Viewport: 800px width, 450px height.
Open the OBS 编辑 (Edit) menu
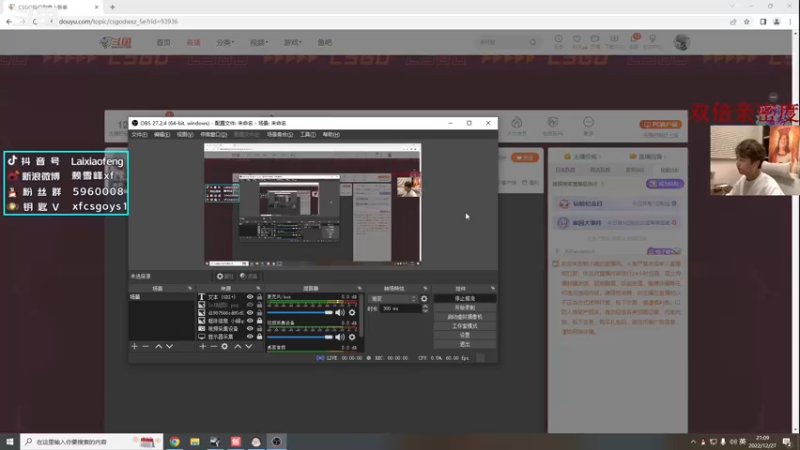pyautogui.click(x=162, y=135)
